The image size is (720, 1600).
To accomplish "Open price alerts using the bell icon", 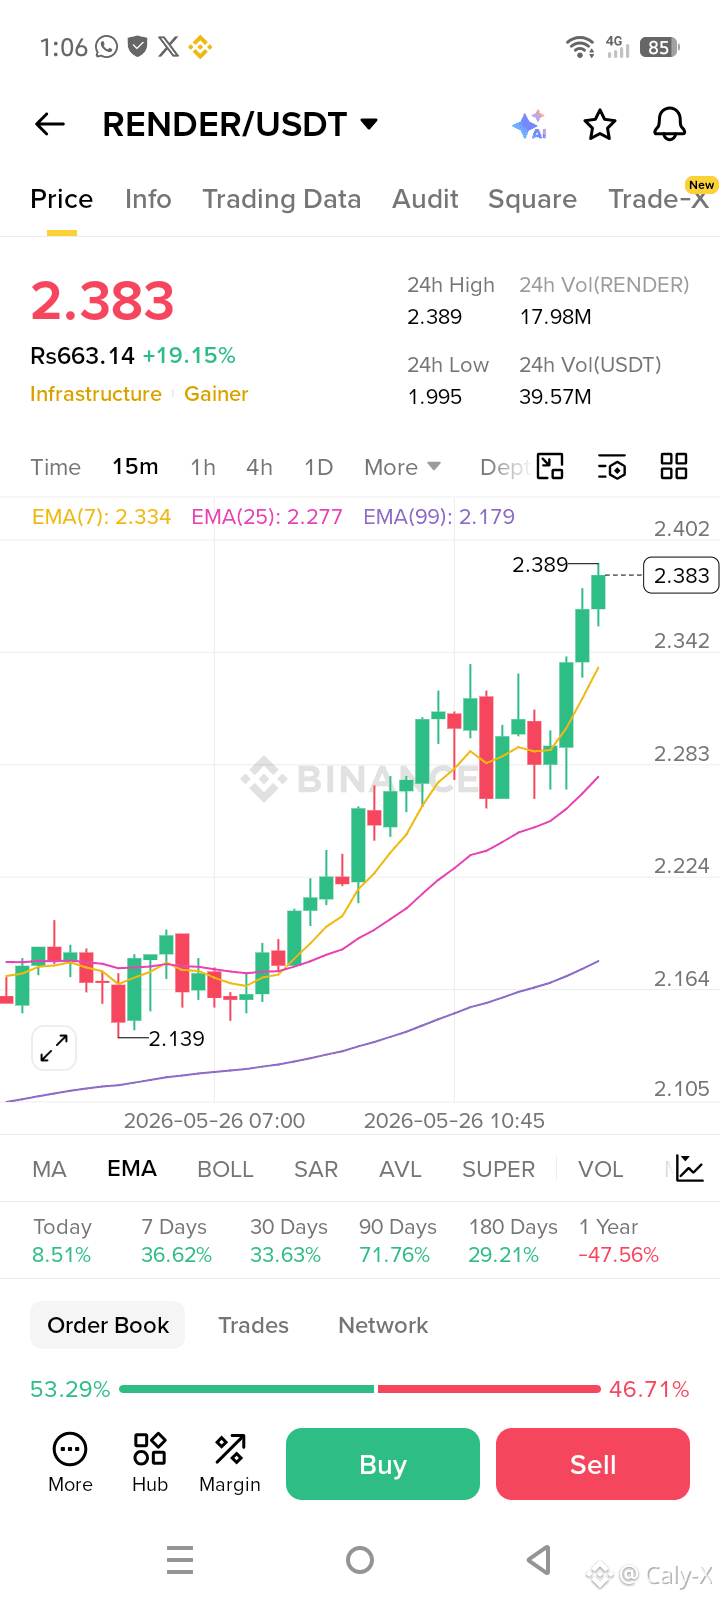I will pyautogui.click(x=670, y=125).
